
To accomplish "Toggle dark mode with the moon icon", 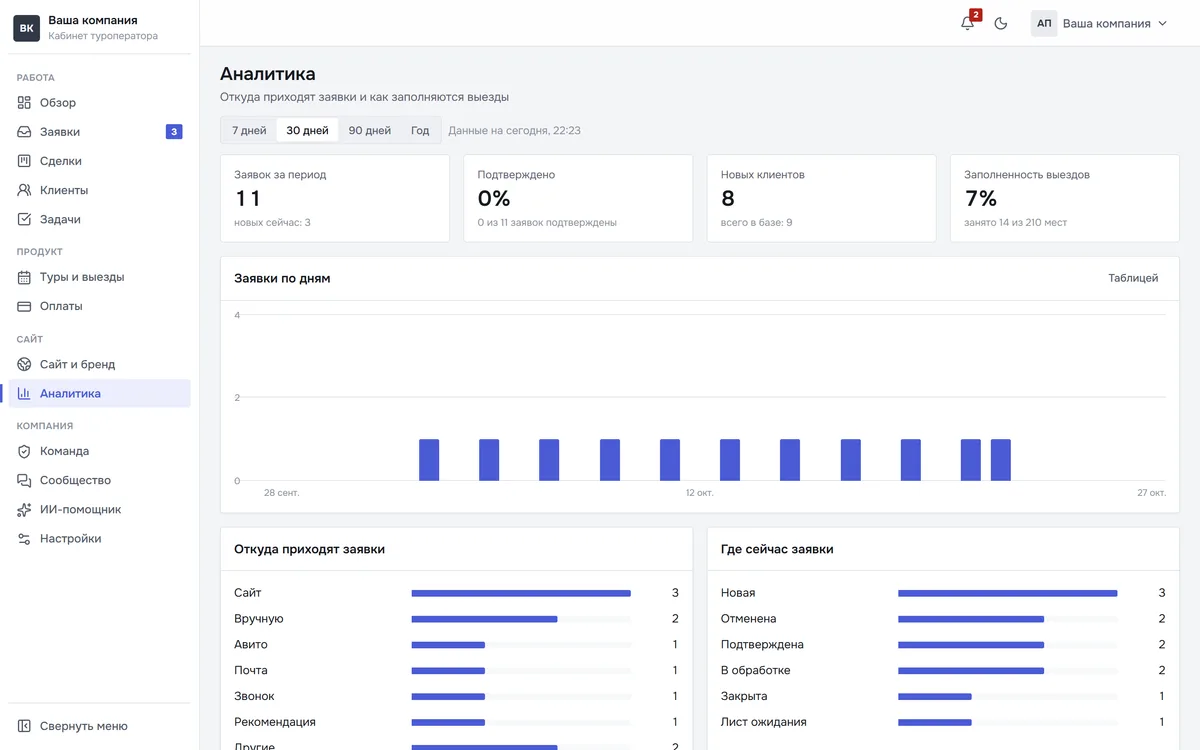I will pos(1001,23).
